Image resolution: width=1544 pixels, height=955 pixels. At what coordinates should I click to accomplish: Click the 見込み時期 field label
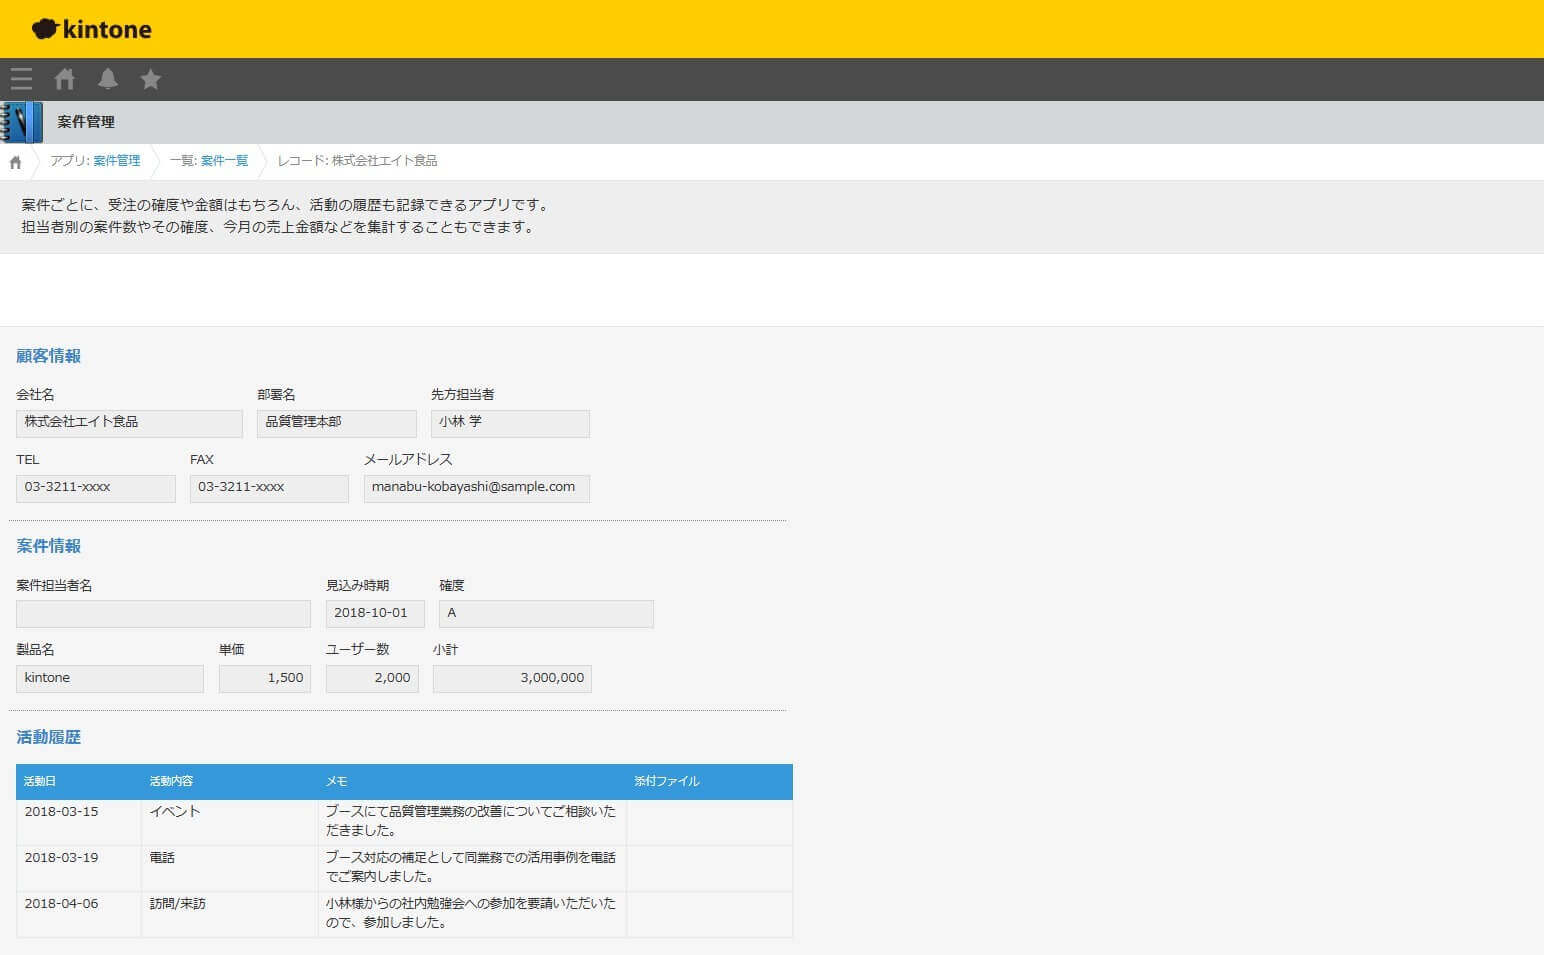pyautogui.click(x=357, y=586)
